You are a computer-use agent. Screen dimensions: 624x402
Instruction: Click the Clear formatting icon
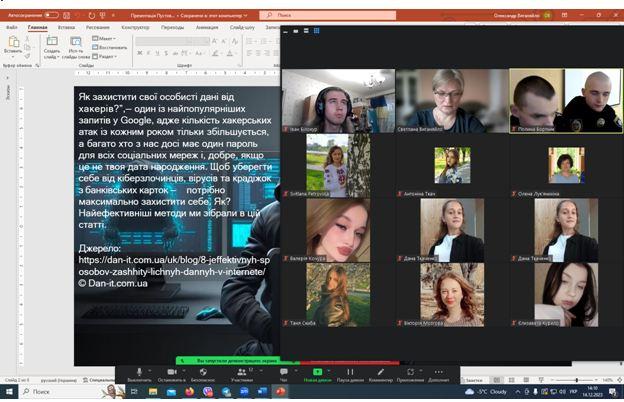235,41
